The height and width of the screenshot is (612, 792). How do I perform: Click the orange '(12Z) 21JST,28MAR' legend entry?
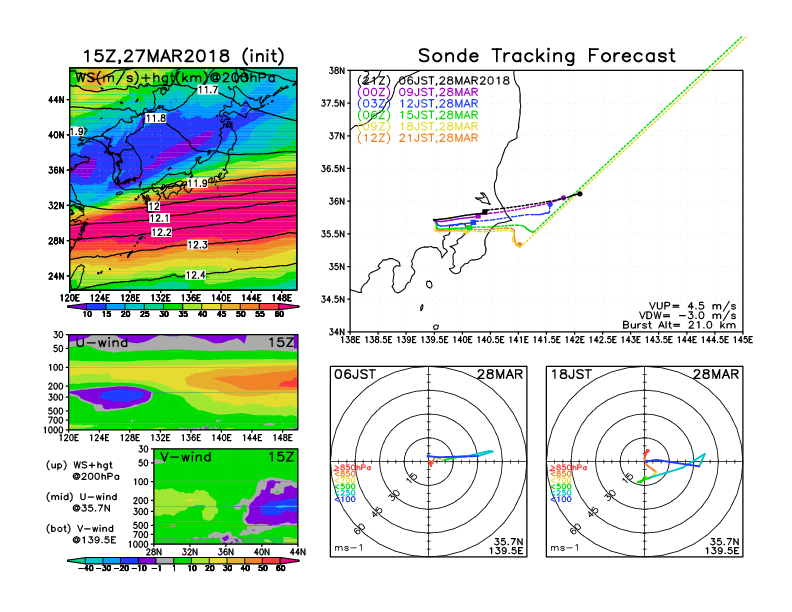tap(417, 138)
